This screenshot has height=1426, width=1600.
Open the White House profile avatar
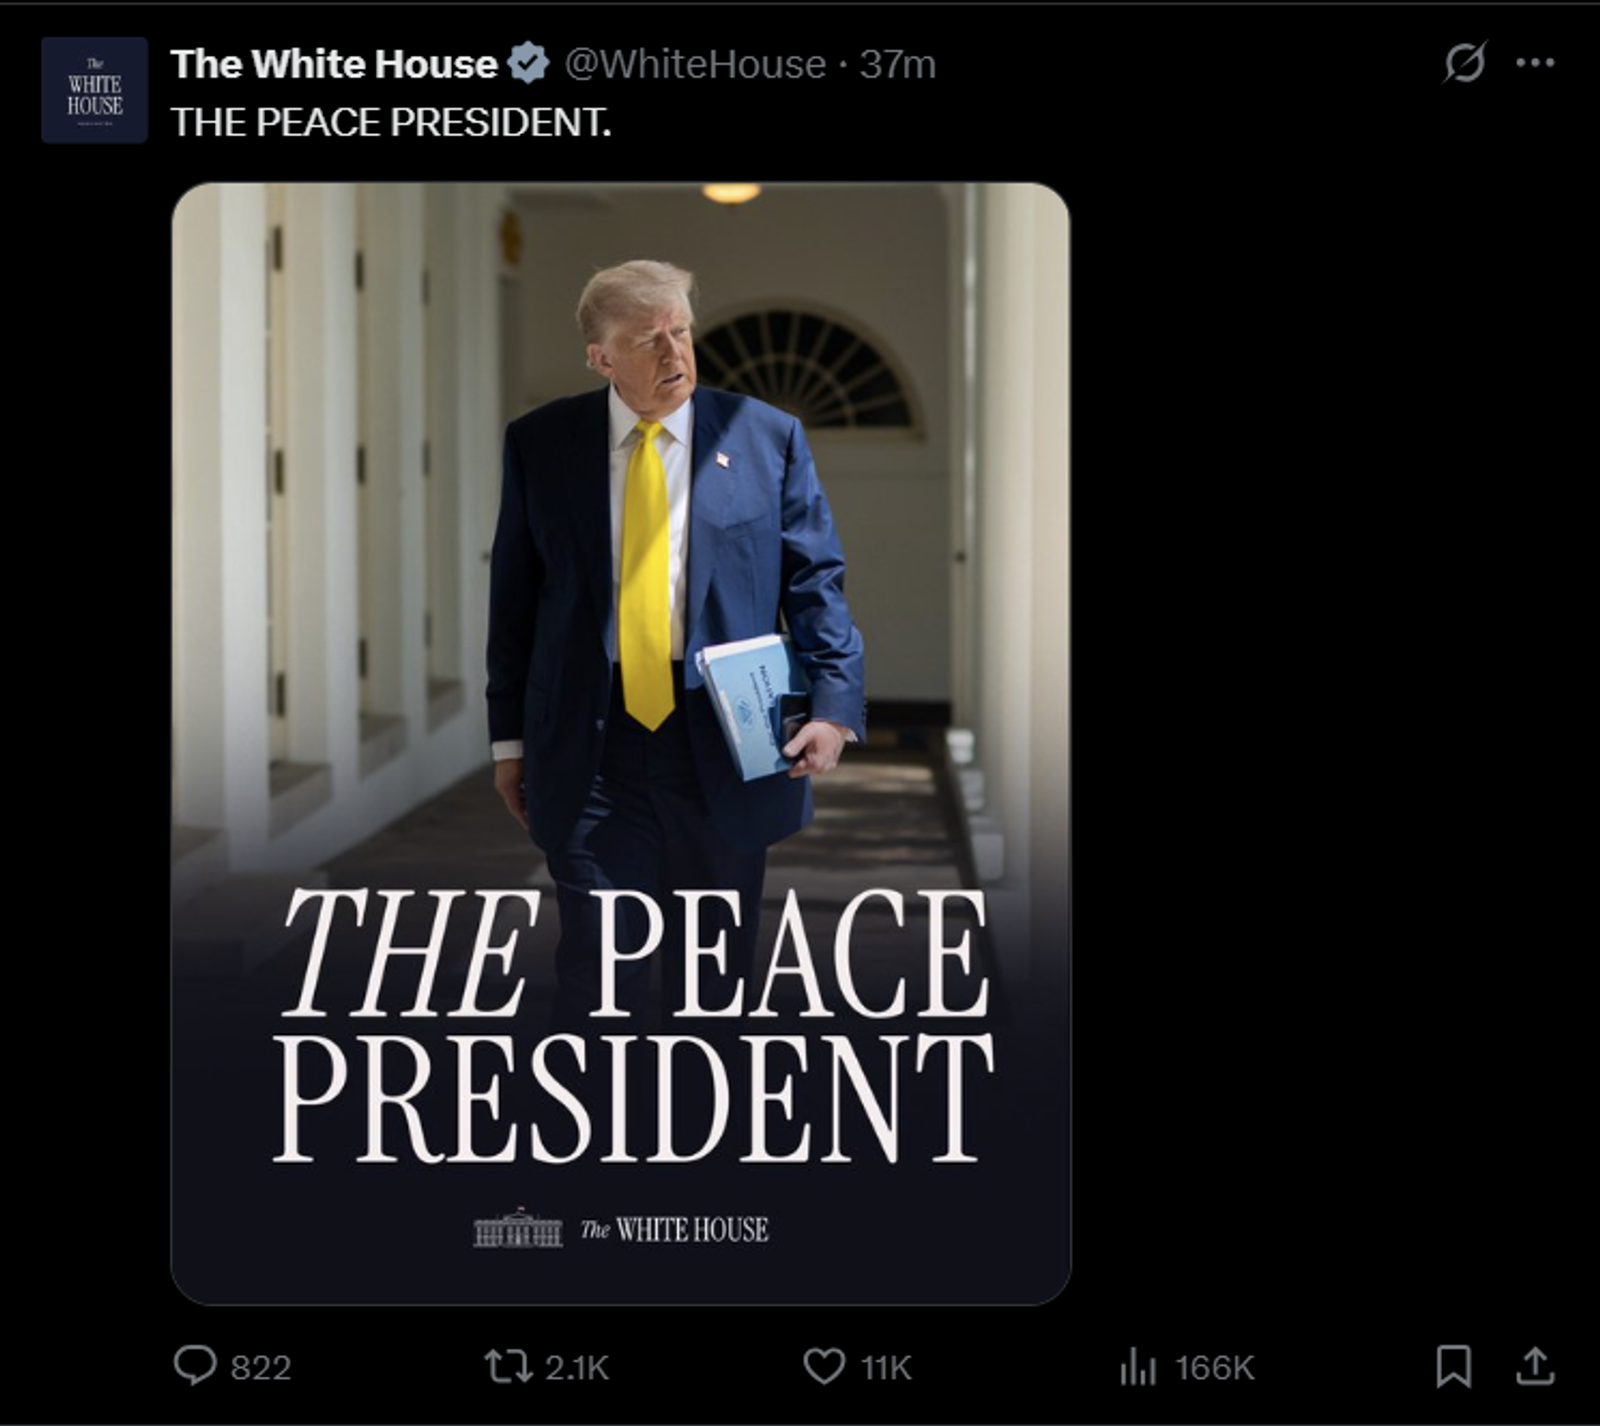pos(95,90)
